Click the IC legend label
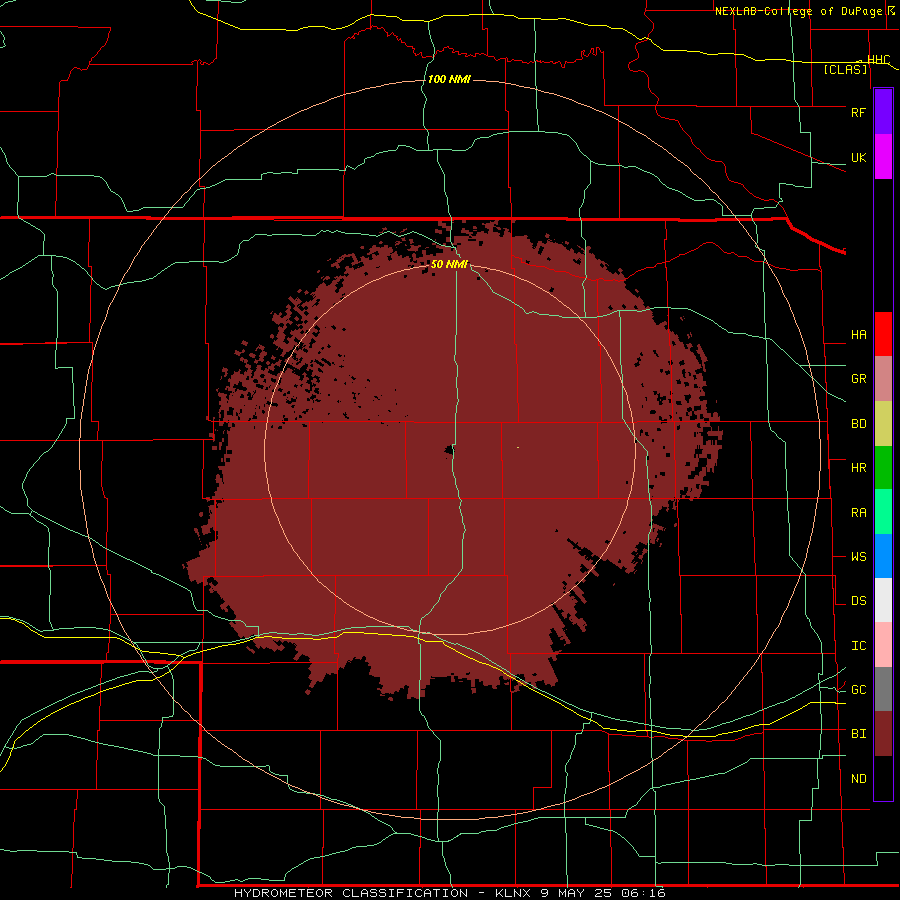Viewport: 900px width, 900px height. pos(858,646)
